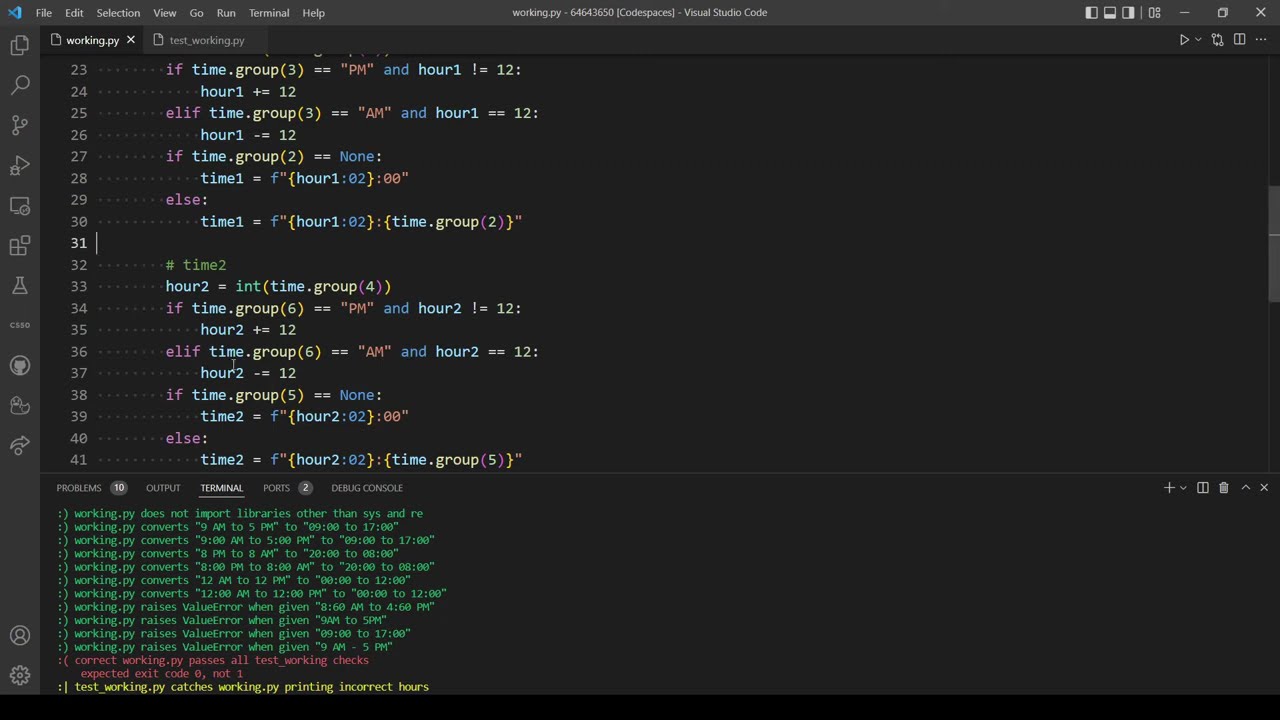
Task: Open the File menu
Action: coord(44,13)
